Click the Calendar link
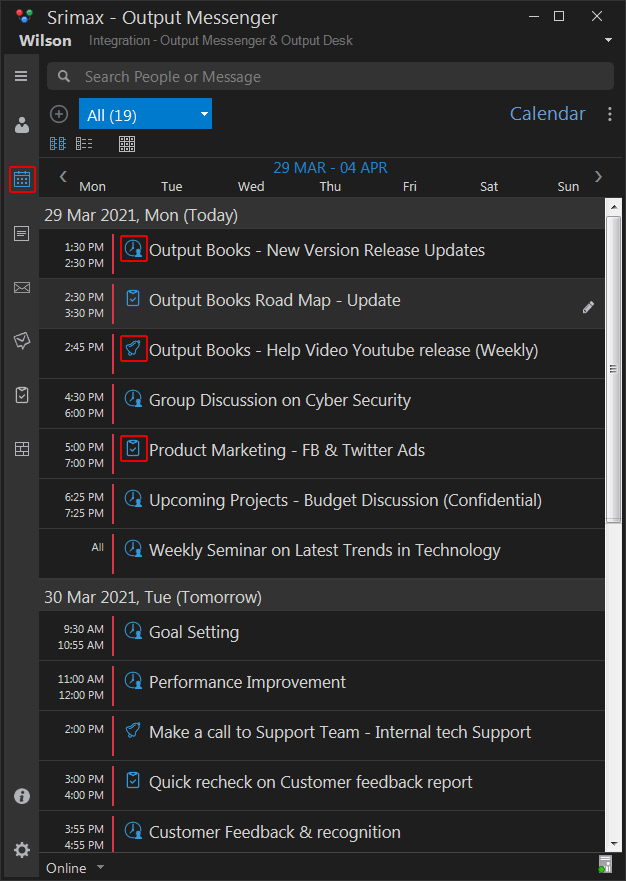 click(547, 114)
